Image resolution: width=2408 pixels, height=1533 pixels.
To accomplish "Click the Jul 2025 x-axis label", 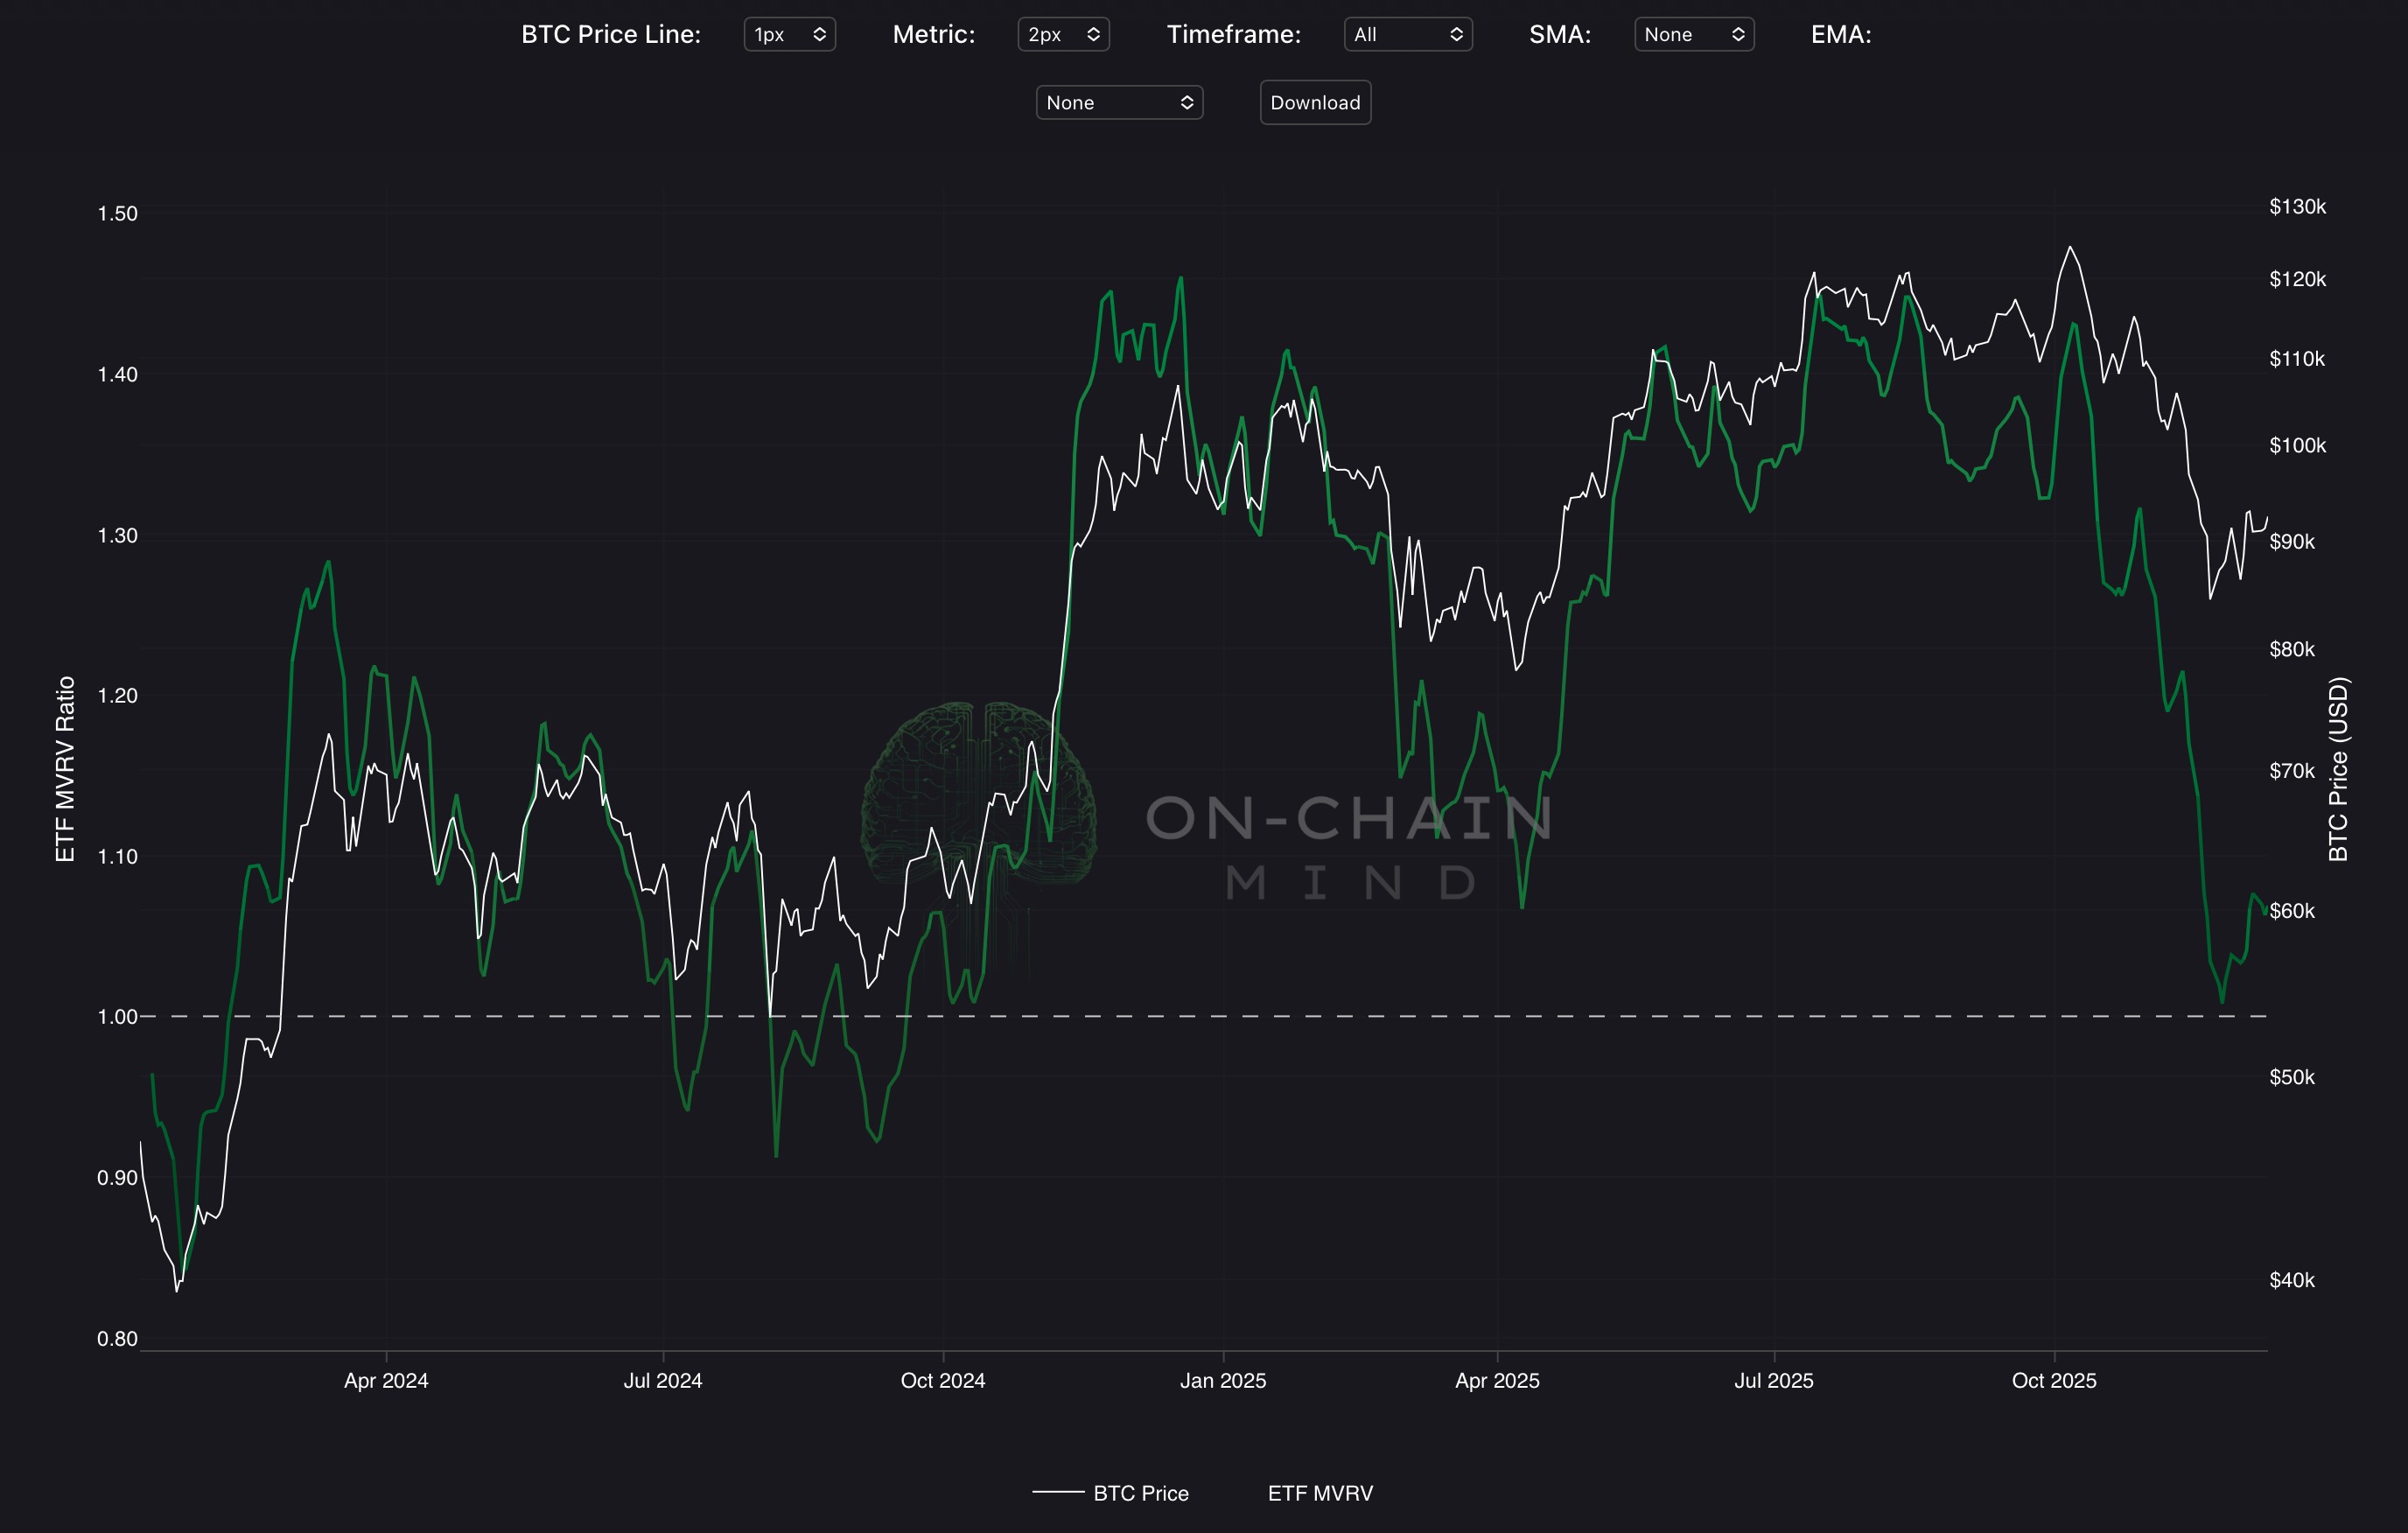I will point(1773,1380).
